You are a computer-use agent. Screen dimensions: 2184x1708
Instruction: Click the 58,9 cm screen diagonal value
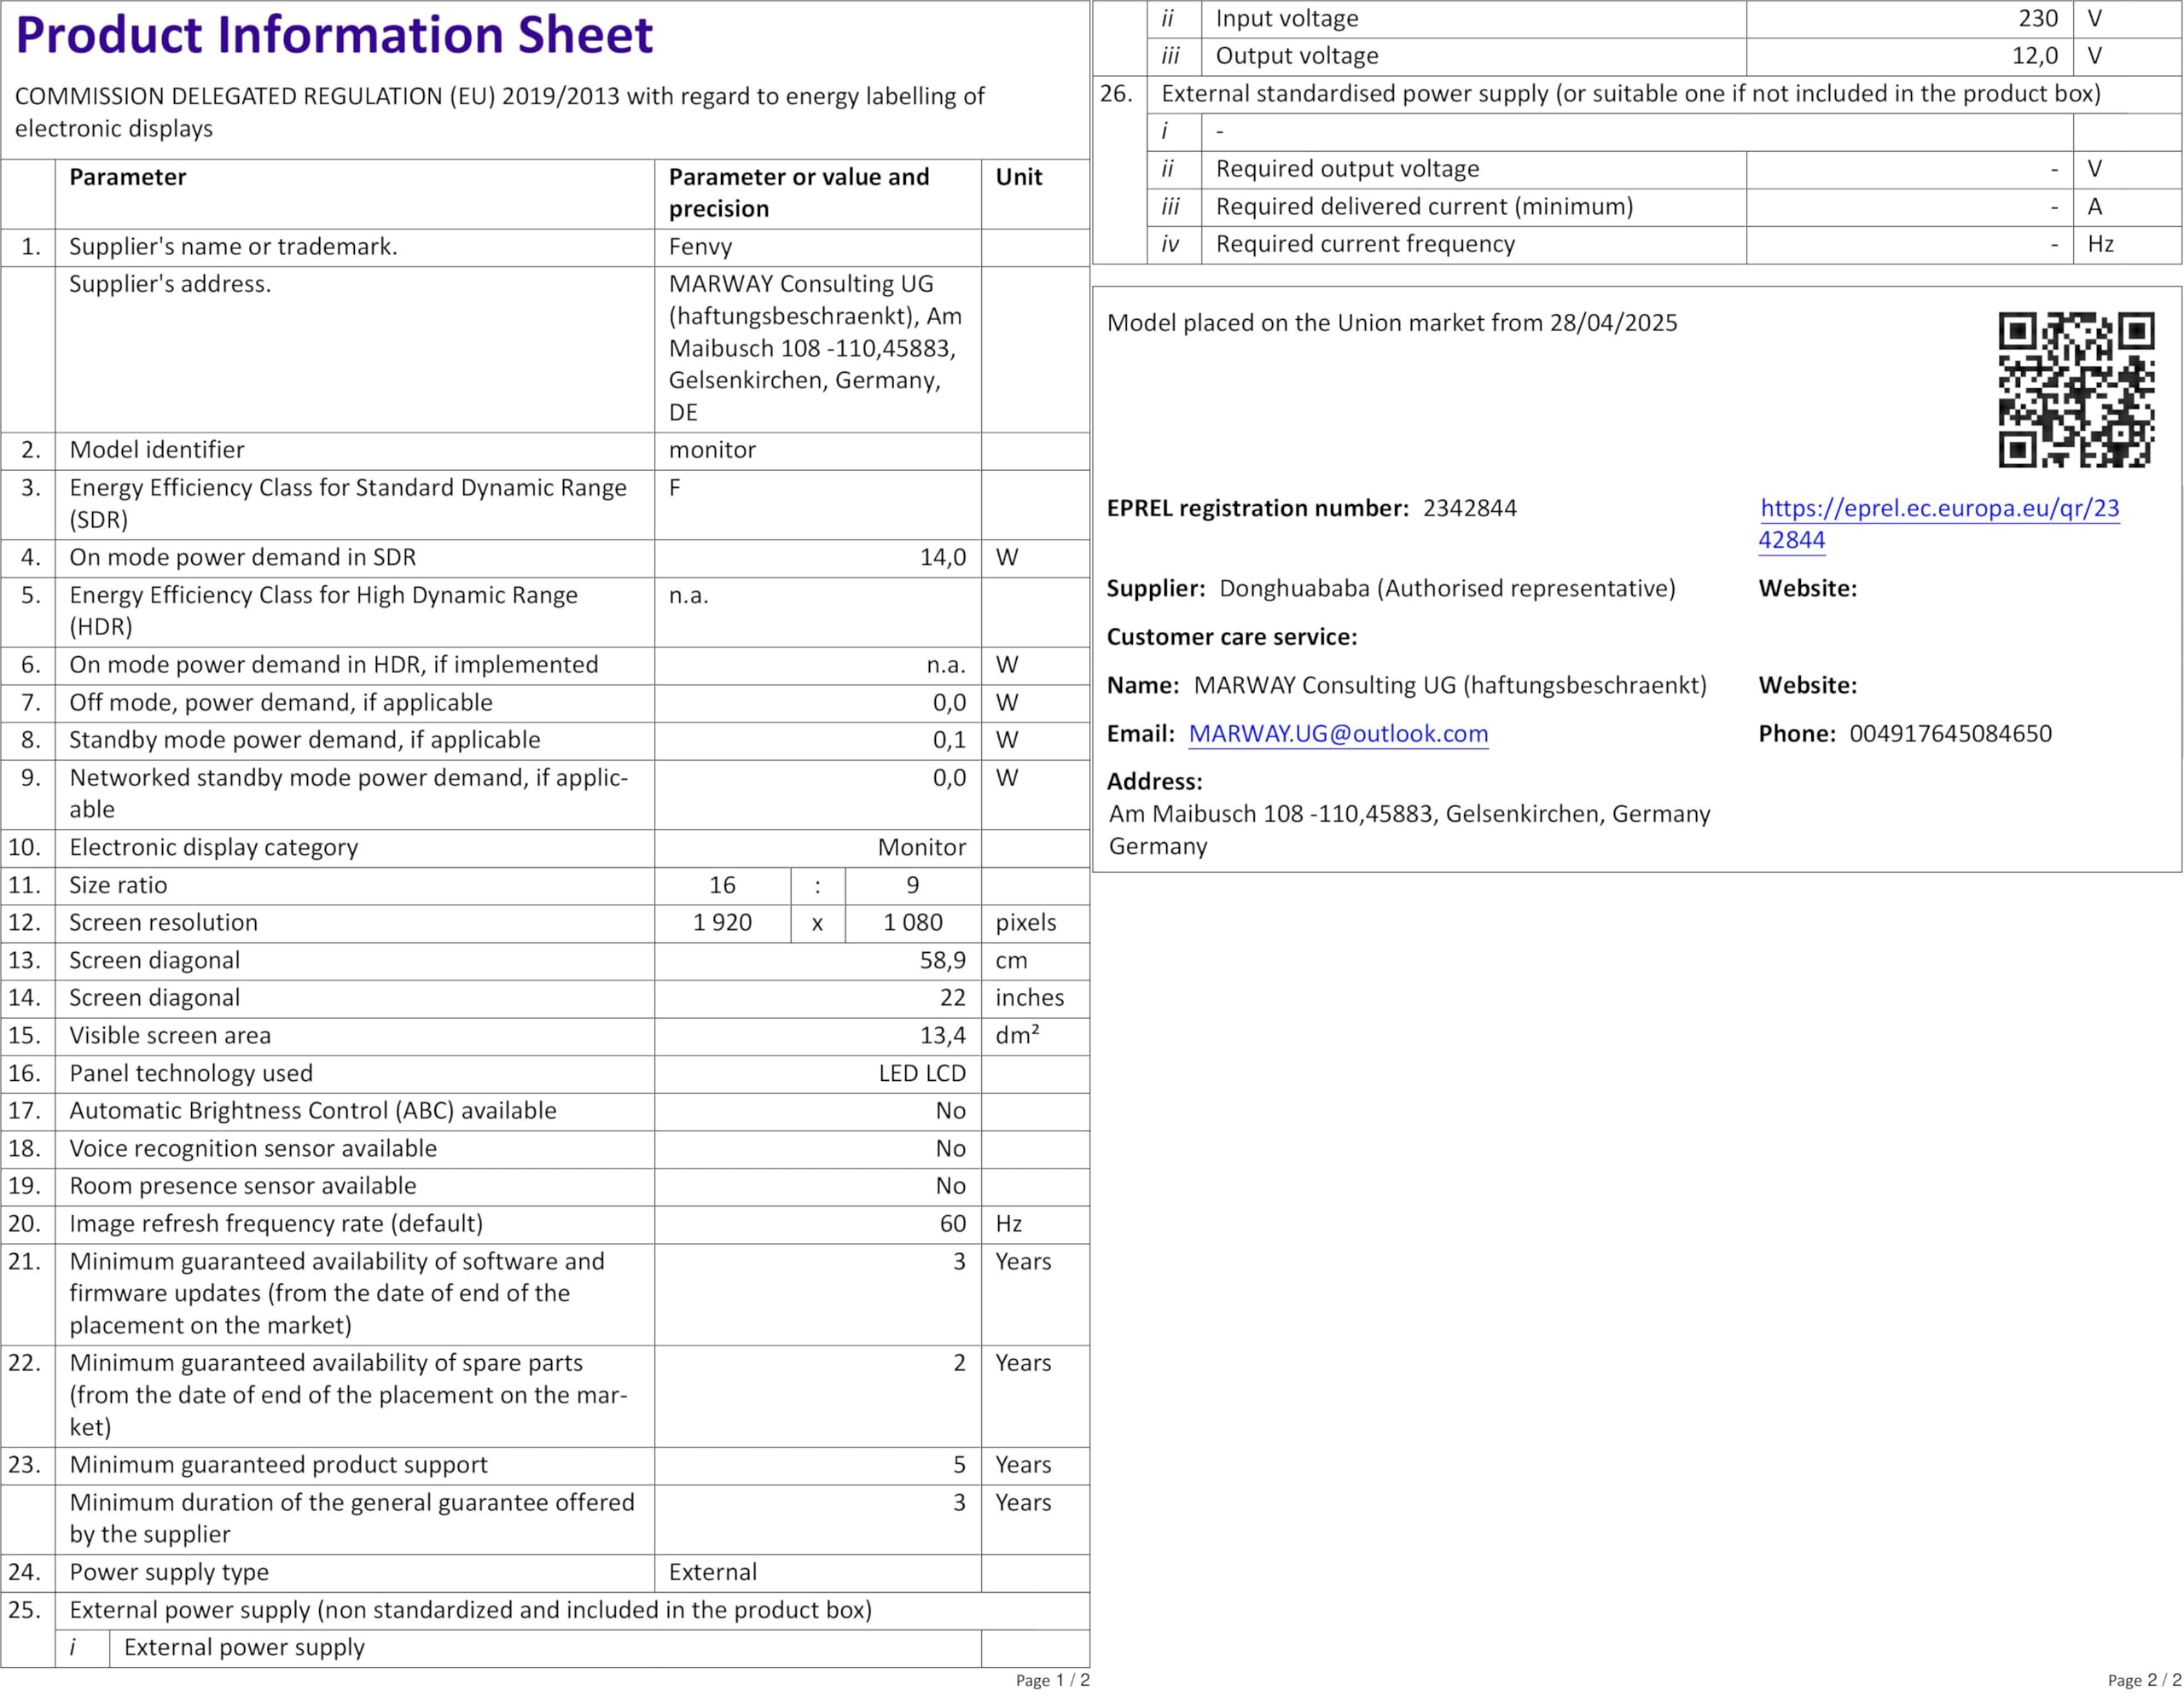(942, 961)
